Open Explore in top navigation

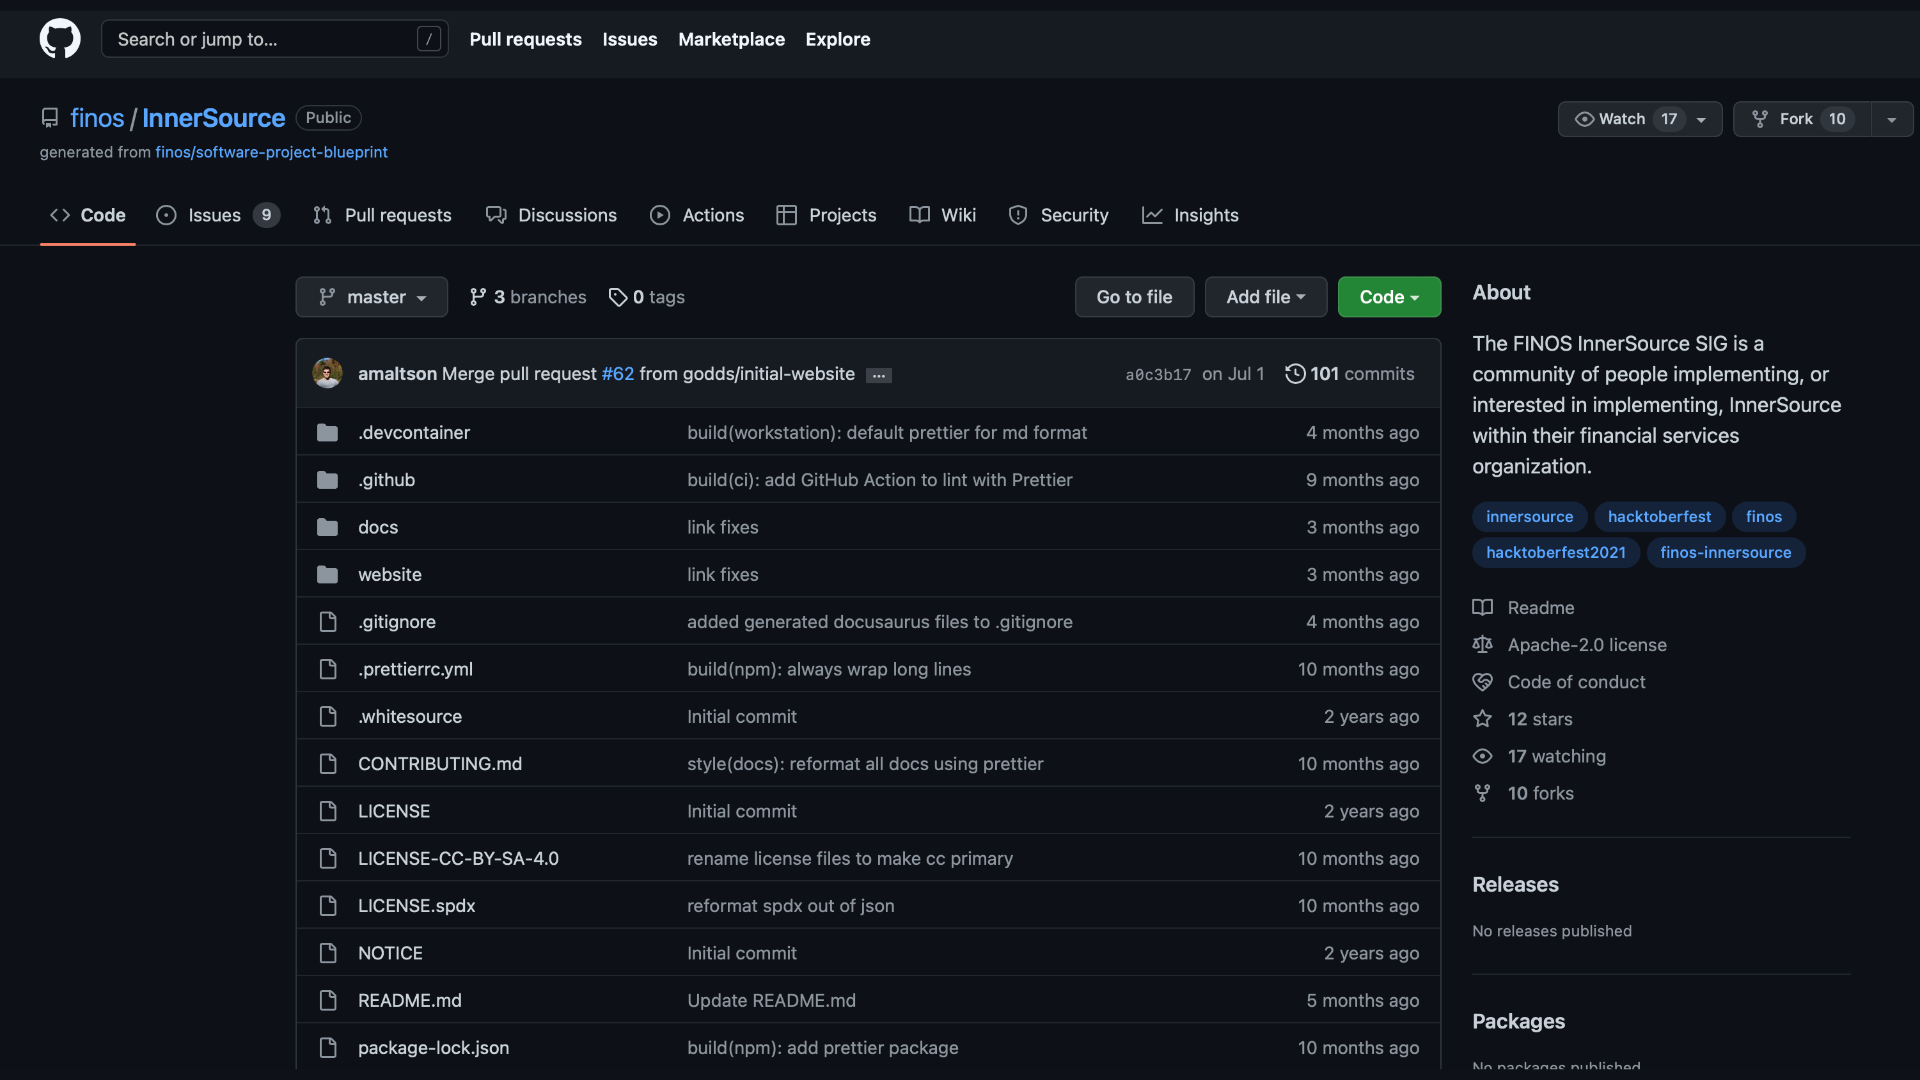pos(838,39)
